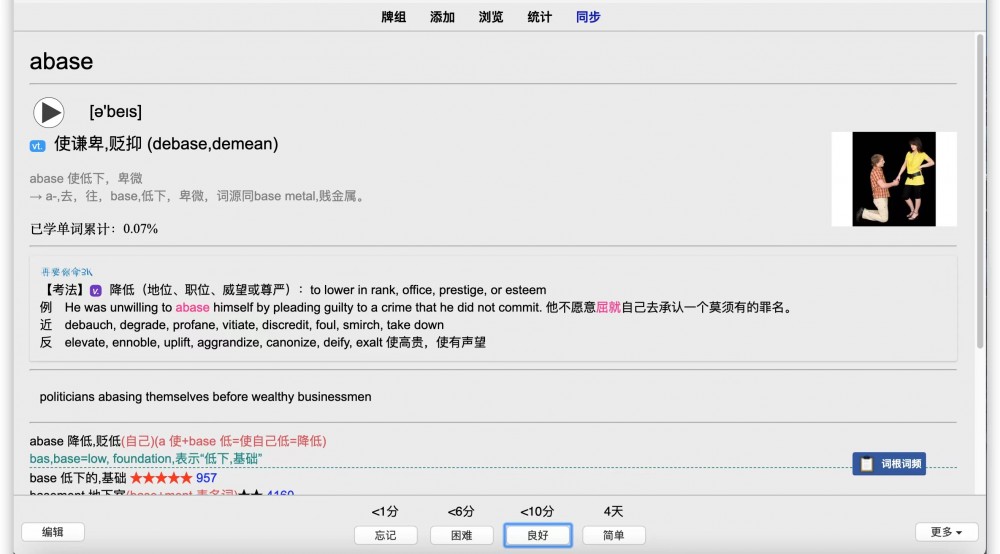Image resolution: width=1000 pixels, height=554 pixels.
Task: Open the 更多 dropdown menu
Action: (946, 532)
